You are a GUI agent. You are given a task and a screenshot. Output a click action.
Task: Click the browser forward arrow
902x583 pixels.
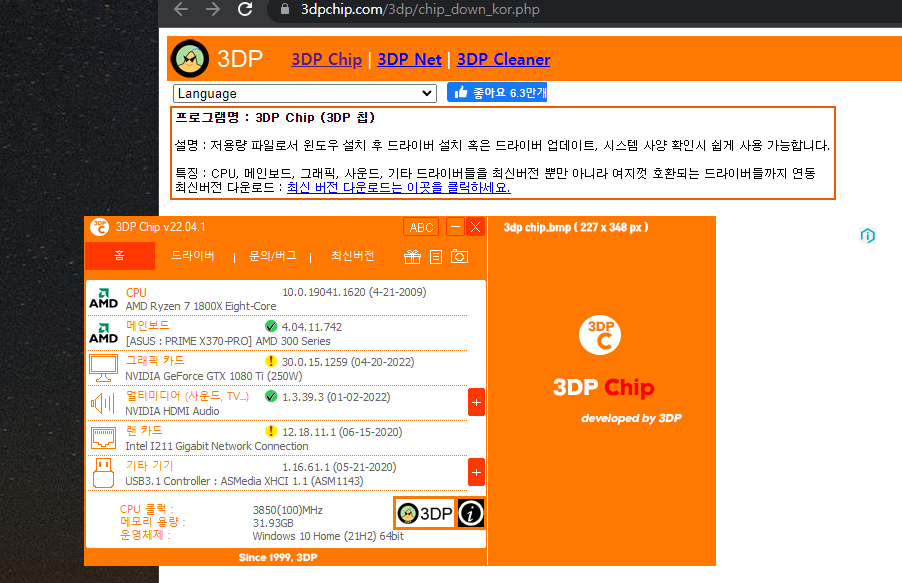pos(213,9)
